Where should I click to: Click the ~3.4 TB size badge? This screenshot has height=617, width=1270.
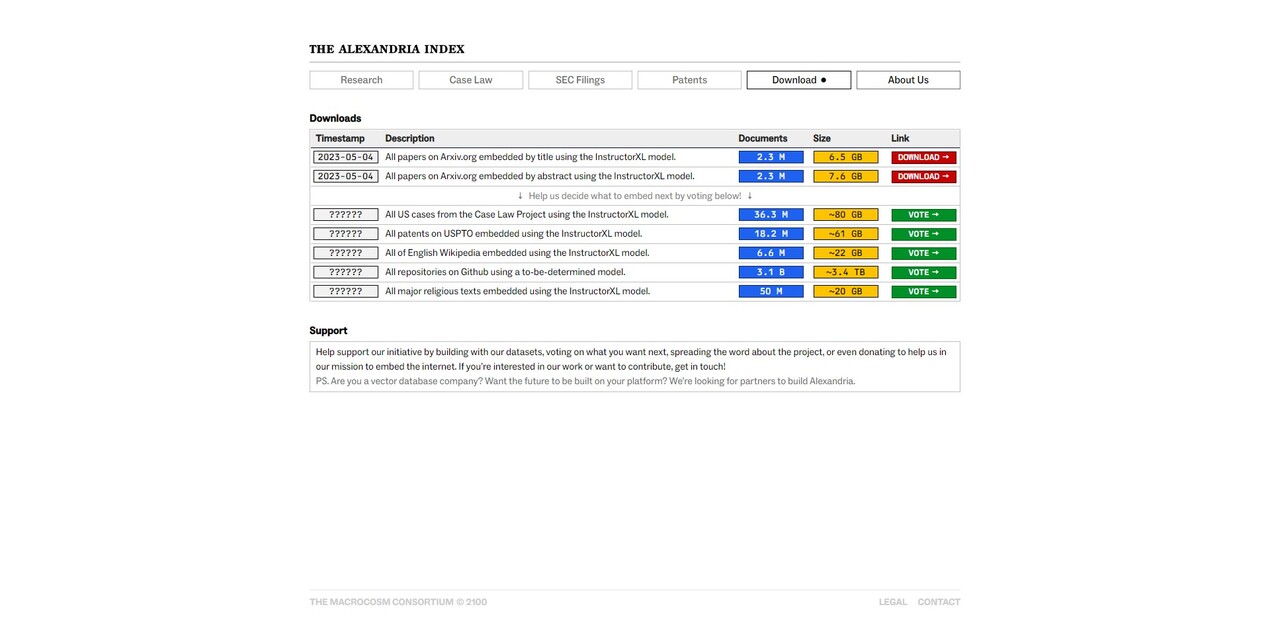(845, 271)
